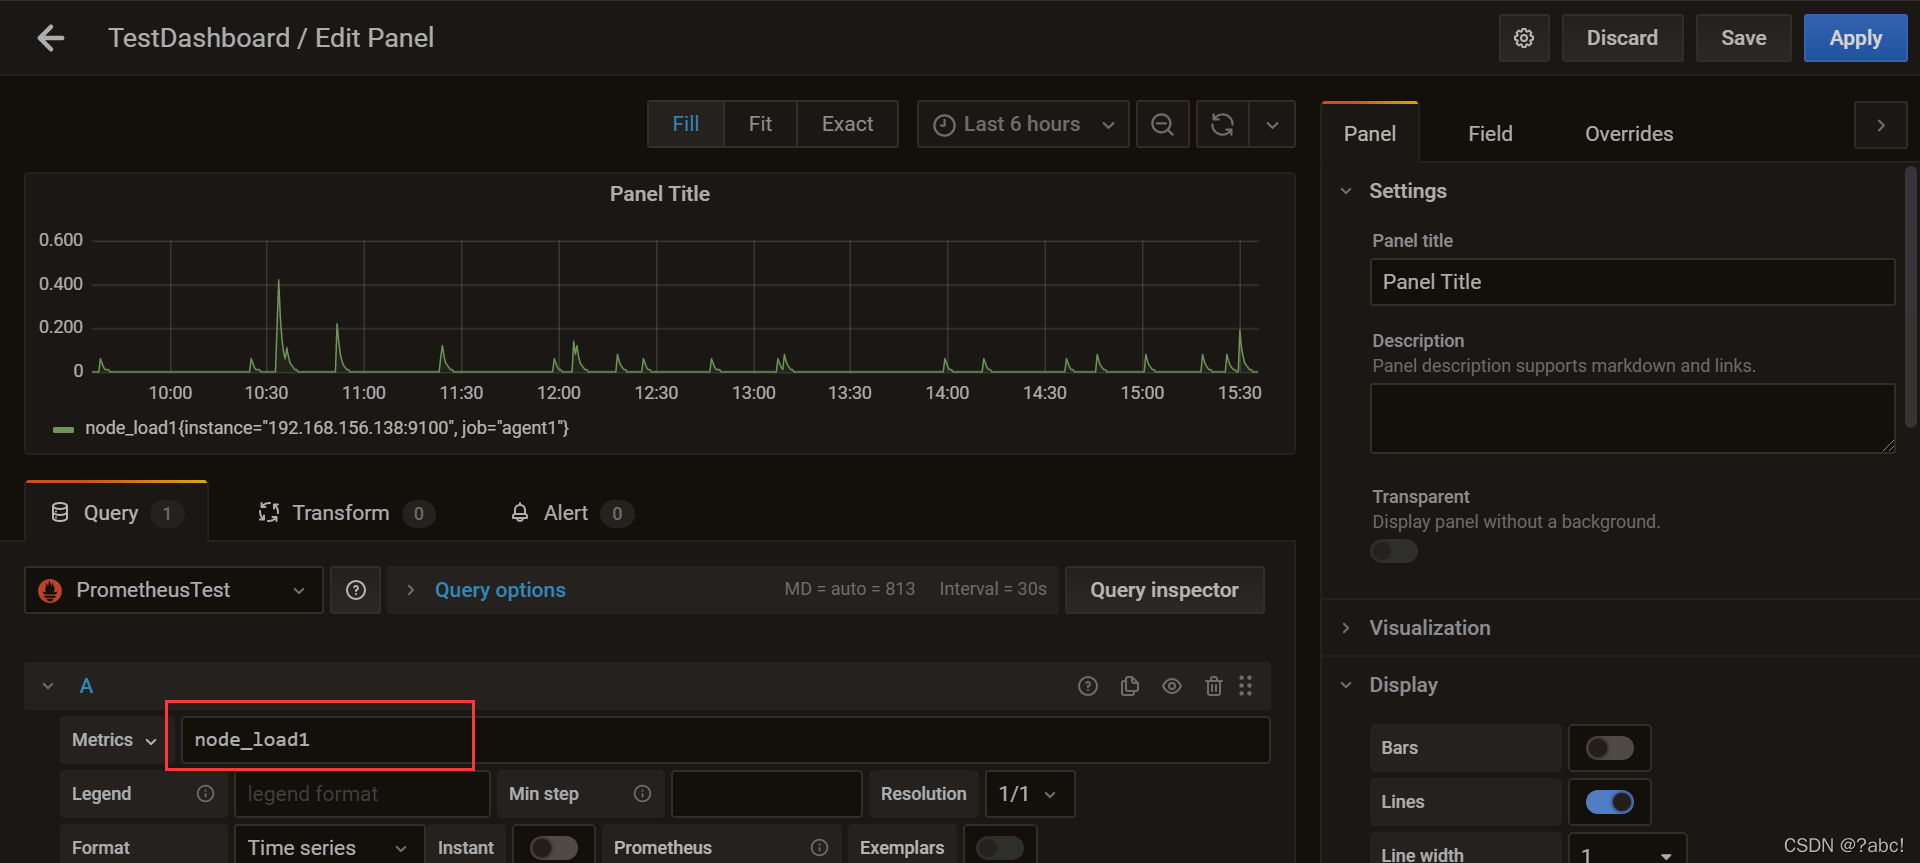Expand Query options
The height and width of the screenshot is (863, 1920).
500,590
